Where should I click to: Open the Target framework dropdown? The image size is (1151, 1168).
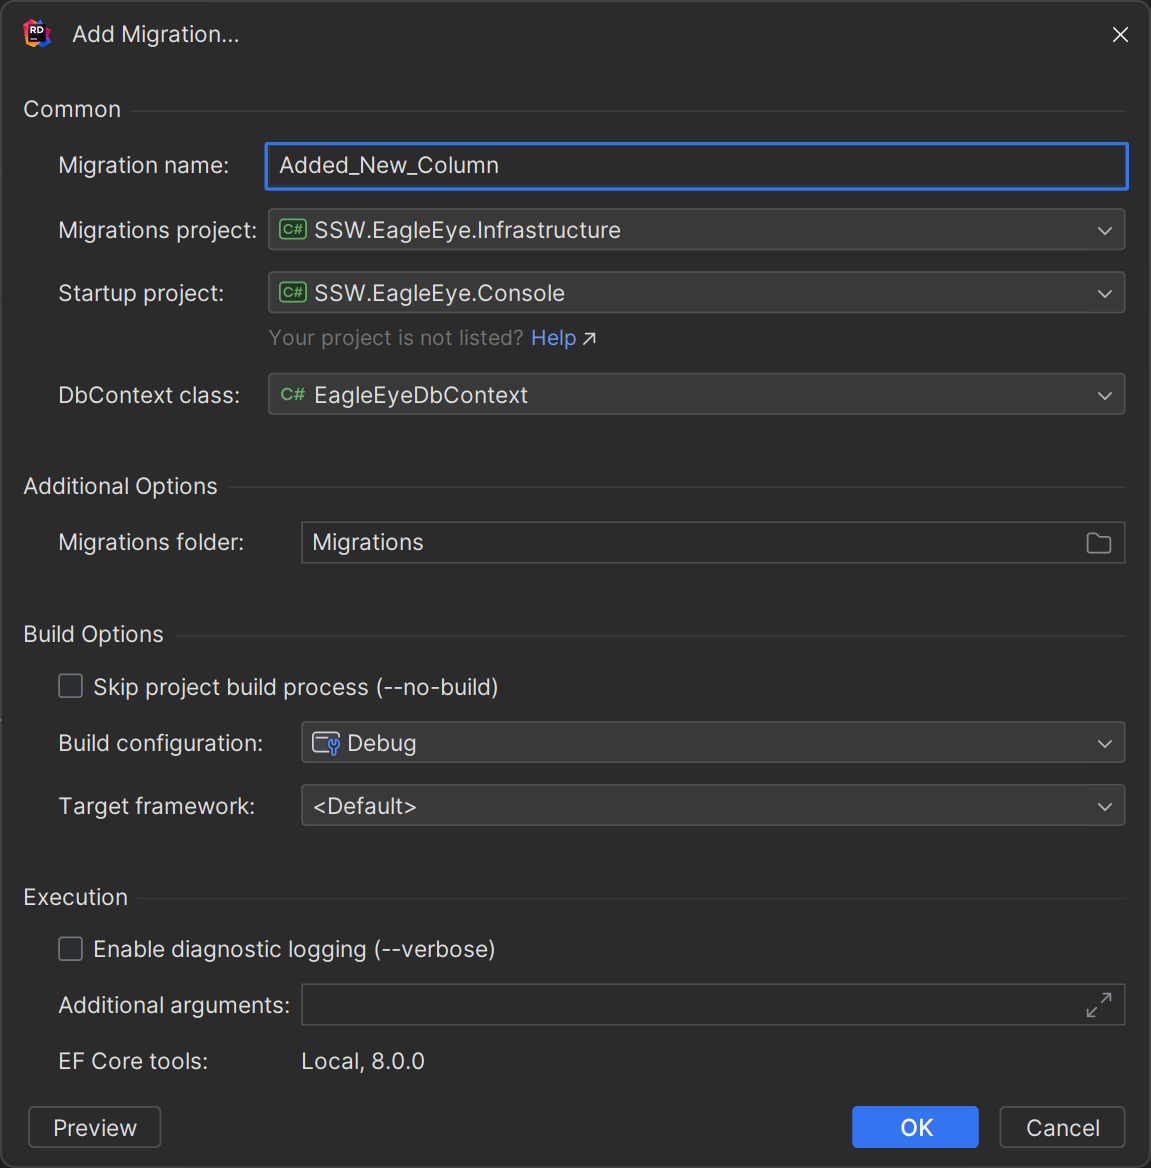(1104, 806)
